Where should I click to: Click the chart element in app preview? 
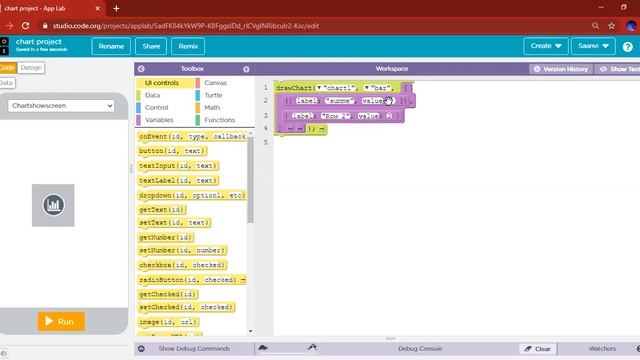click(53, 205)
